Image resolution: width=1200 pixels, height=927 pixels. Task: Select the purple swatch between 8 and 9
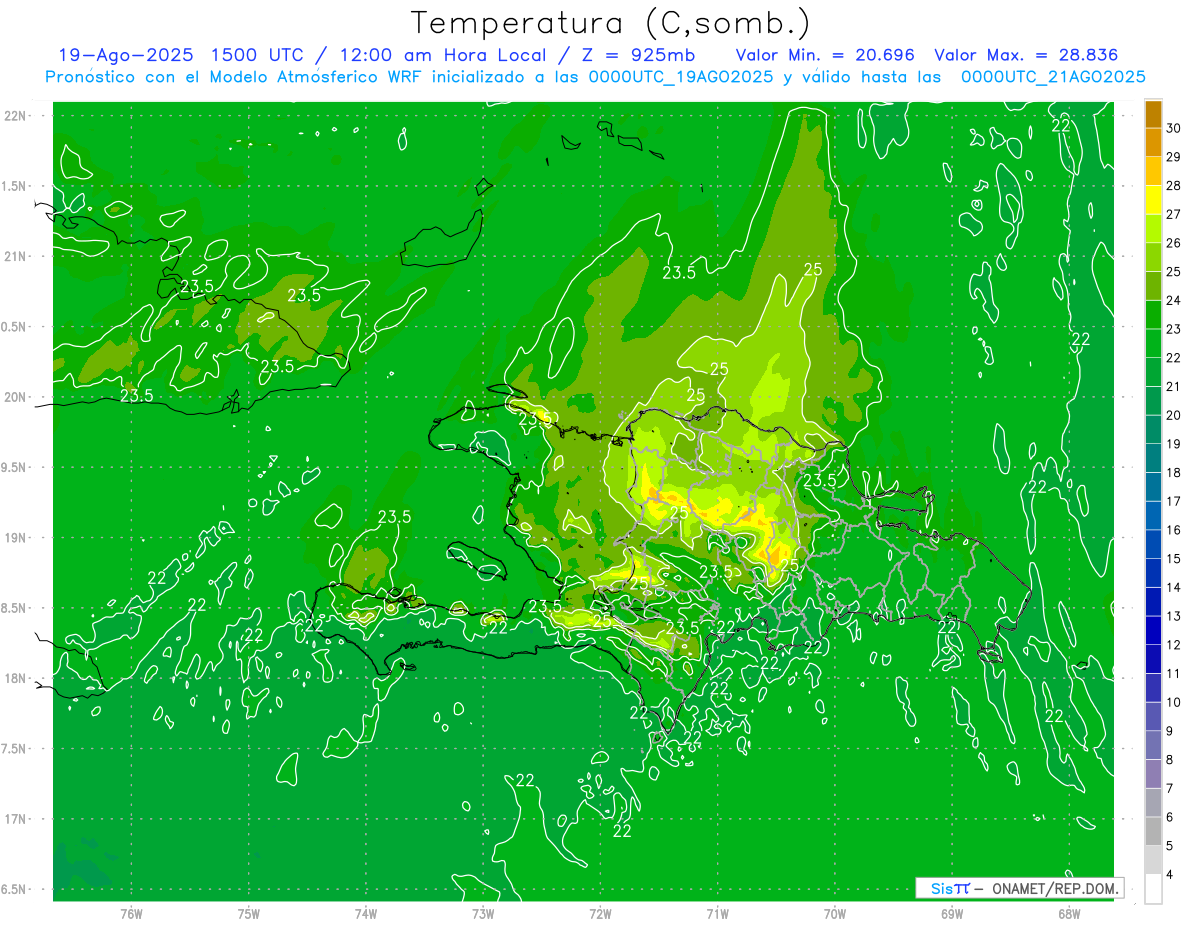click(1153, 745)
